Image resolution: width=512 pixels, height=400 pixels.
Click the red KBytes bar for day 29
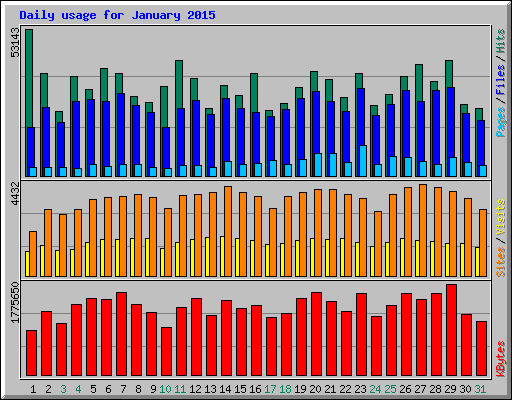click(x=451, y=330)
